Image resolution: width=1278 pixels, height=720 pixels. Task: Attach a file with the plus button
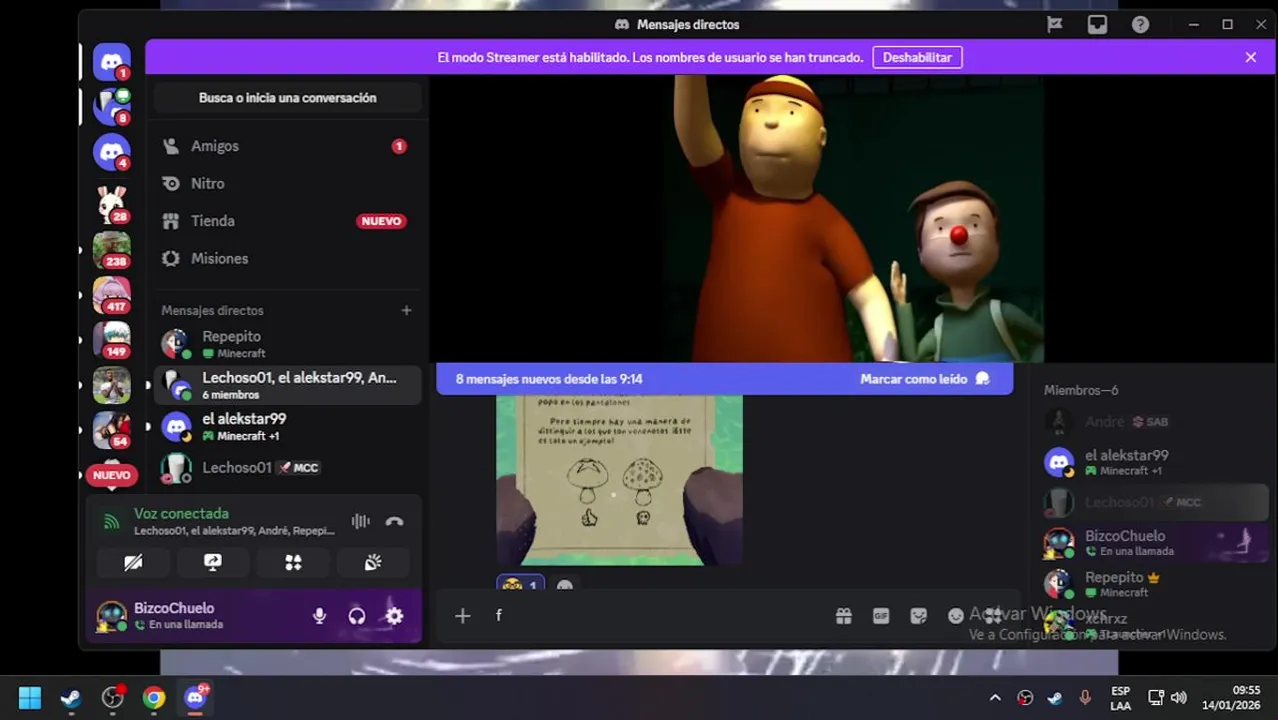point(462,616)
